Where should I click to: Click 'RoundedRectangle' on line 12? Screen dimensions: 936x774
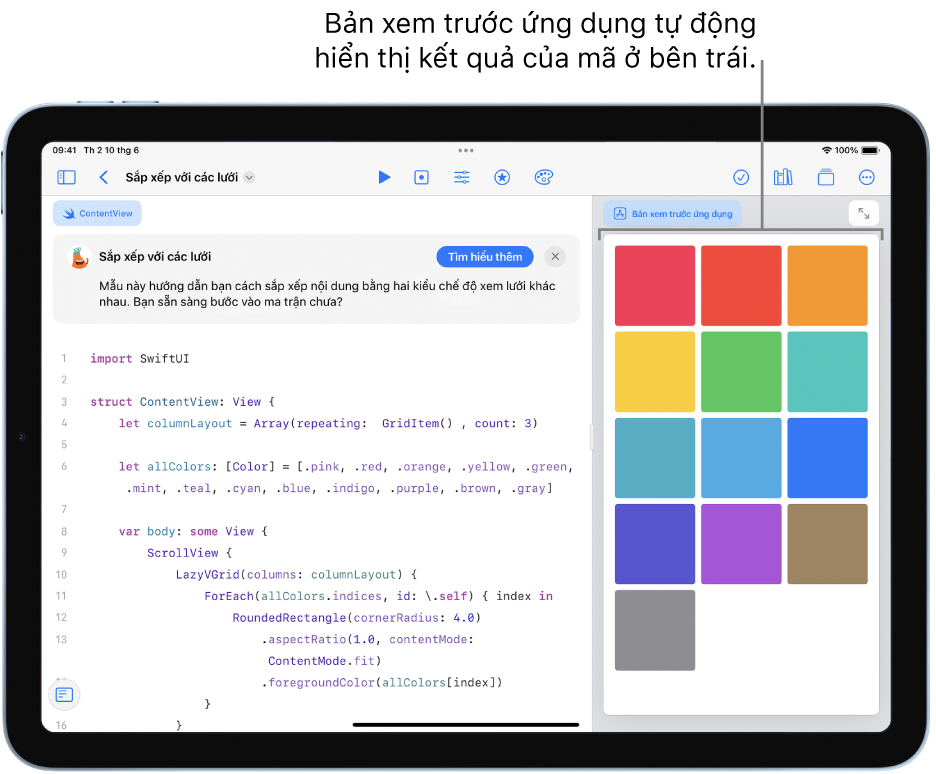[289, 618]
